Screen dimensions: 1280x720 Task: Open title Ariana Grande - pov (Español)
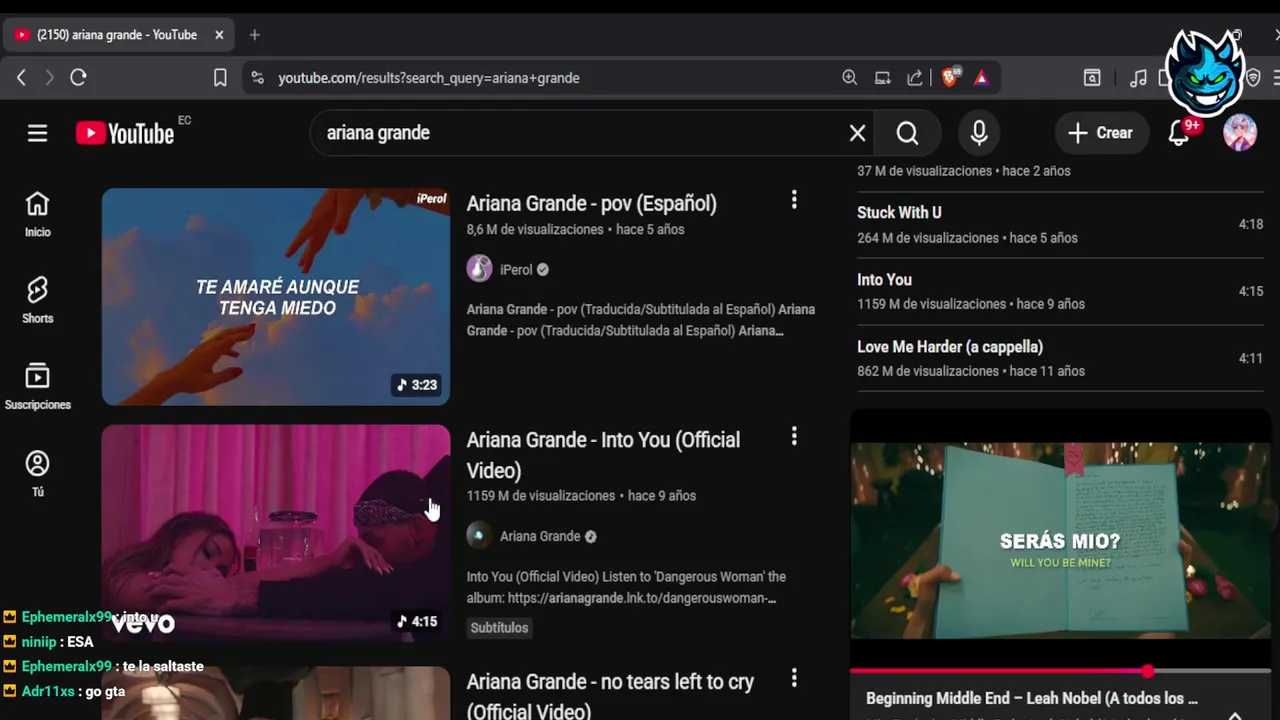(x=591, y=203)
